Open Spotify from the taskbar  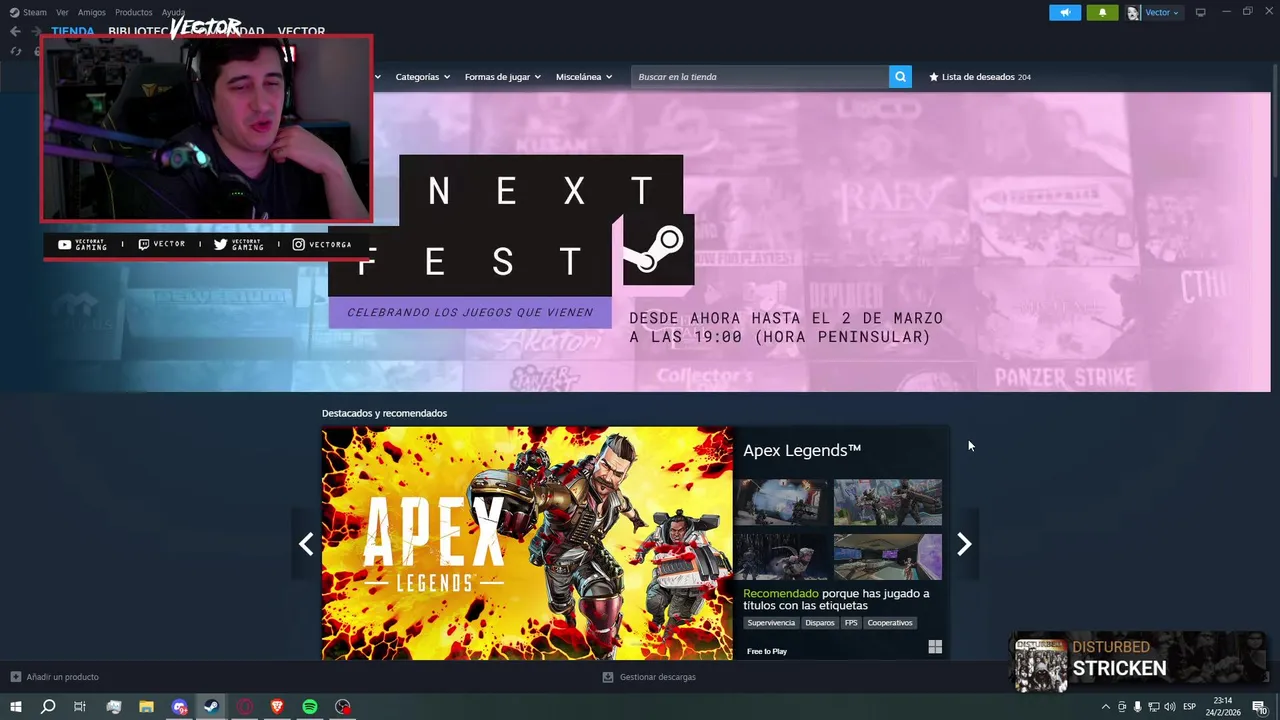310,706
